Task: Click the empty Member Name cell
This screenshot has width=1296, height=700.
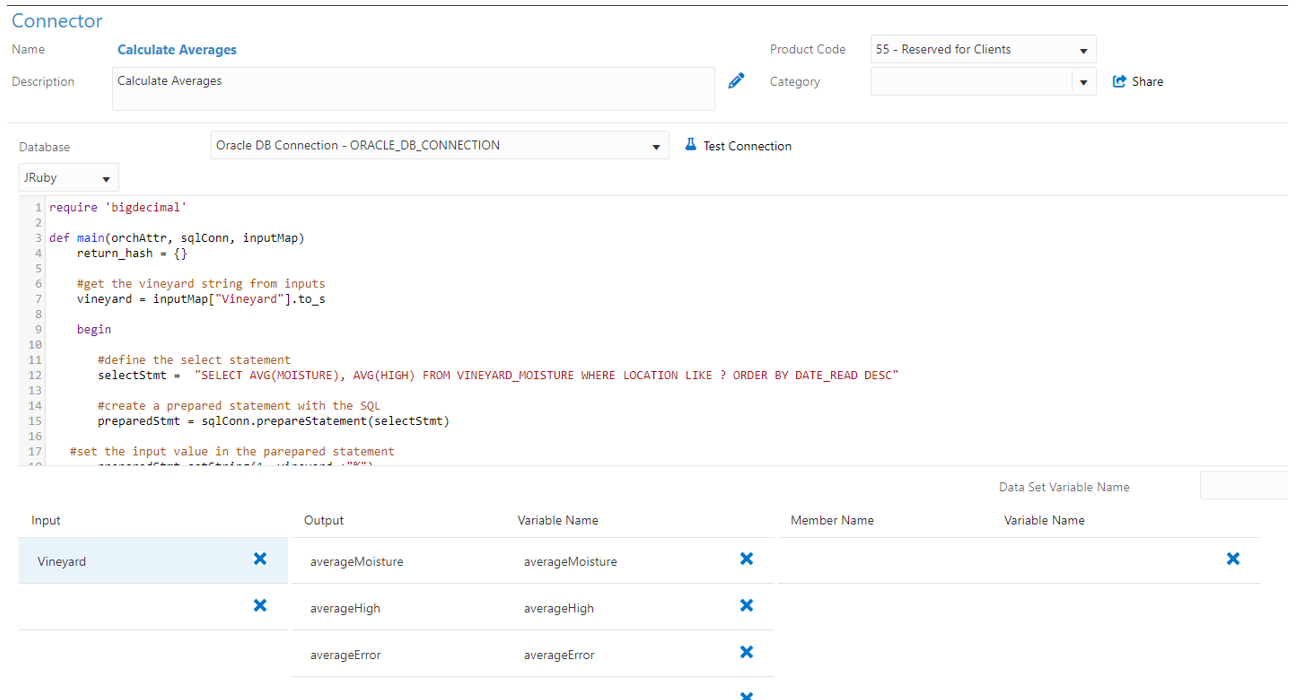Action: pyautogui.click(x=885, y=561)
